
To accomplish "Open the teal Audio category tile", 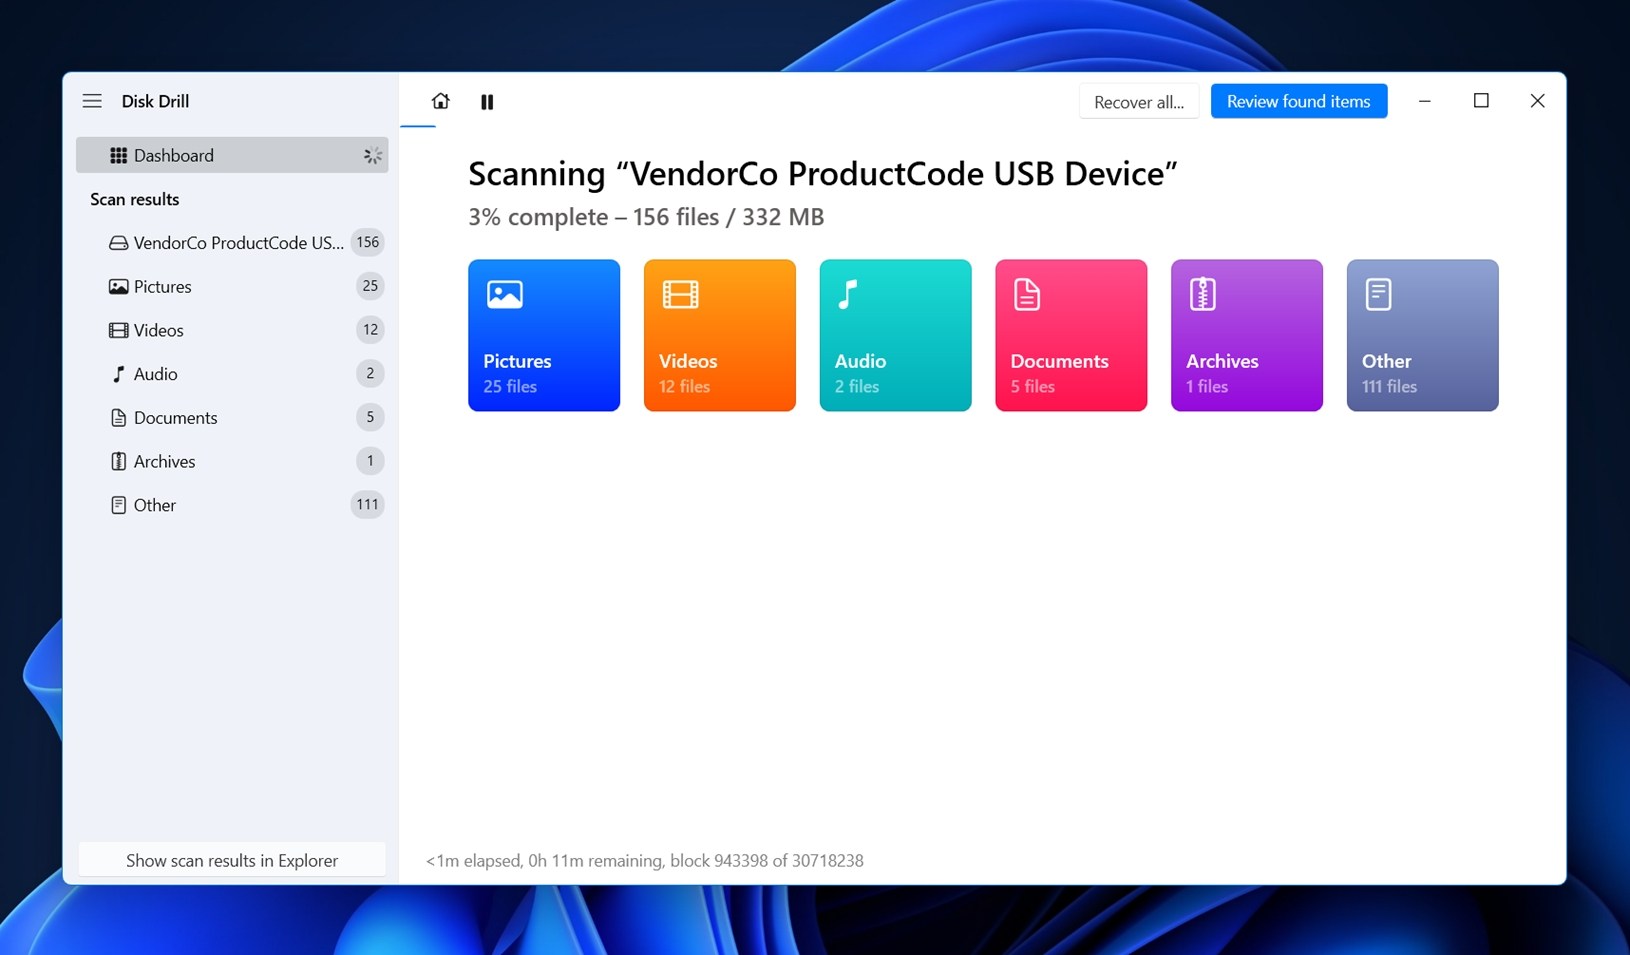I will [895, 335].
